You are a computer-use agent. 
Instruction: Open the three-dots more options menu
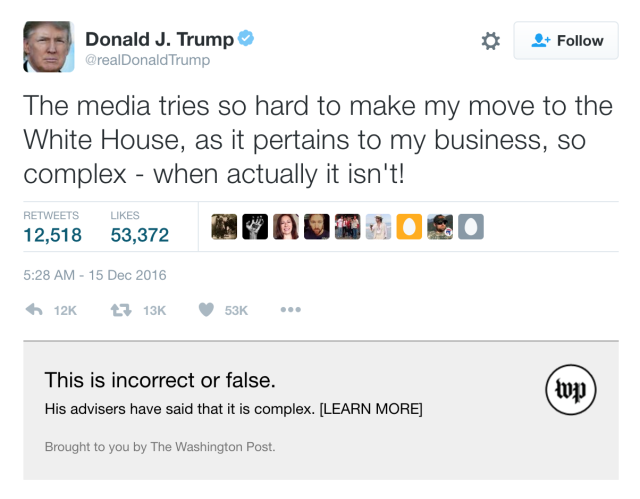pos(290,310)
